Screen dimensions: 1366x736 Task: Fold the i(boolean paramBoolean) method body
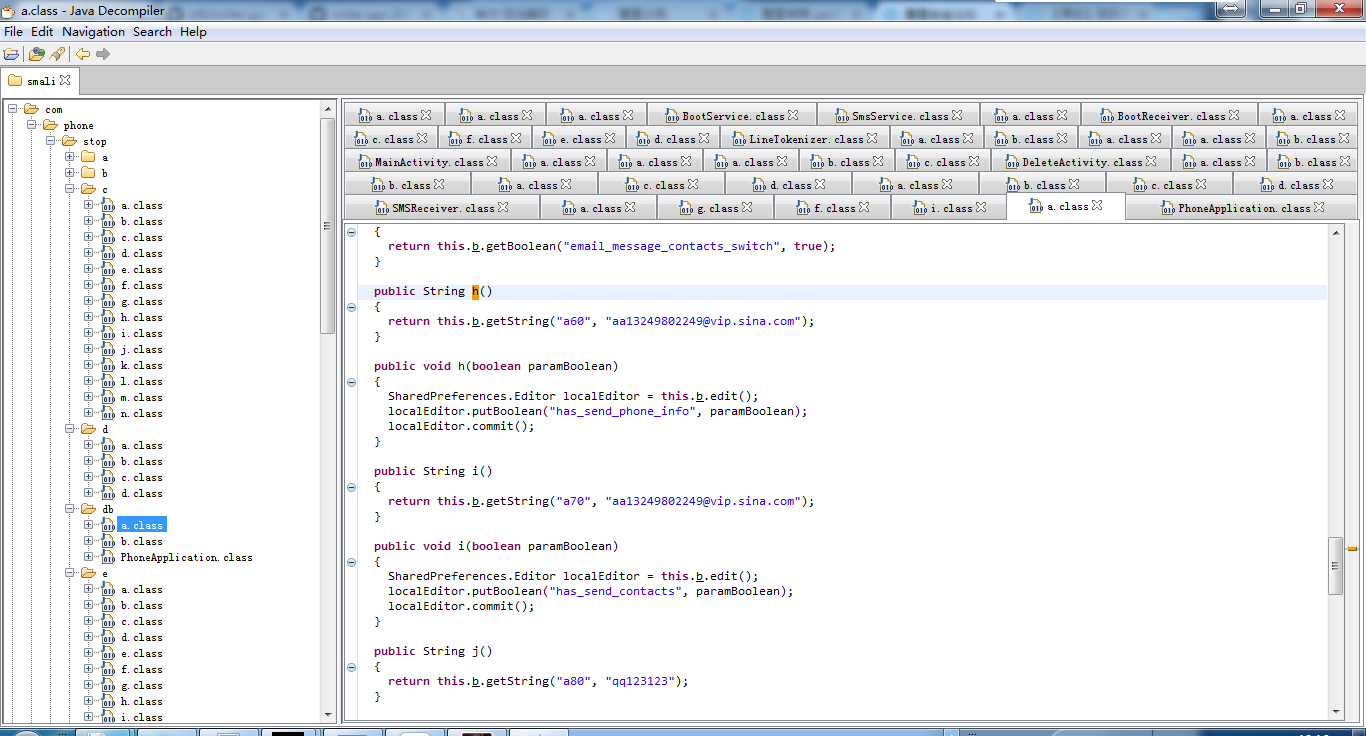351,562
